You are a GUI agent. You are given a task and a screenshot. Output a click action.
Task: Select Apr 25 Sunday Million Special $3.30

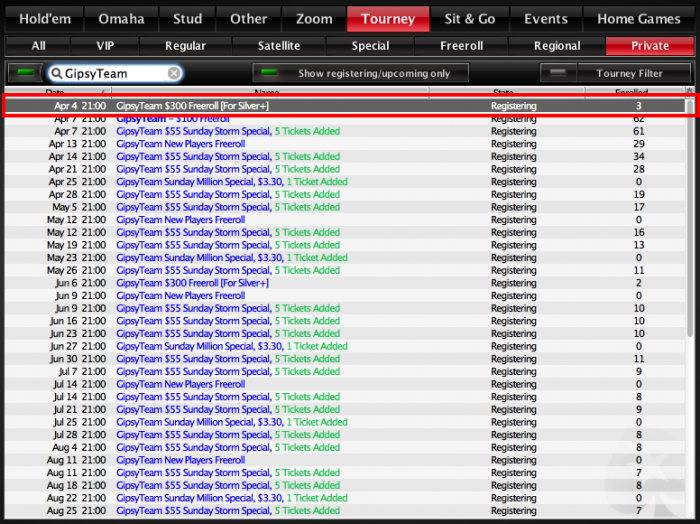(345, 182)
